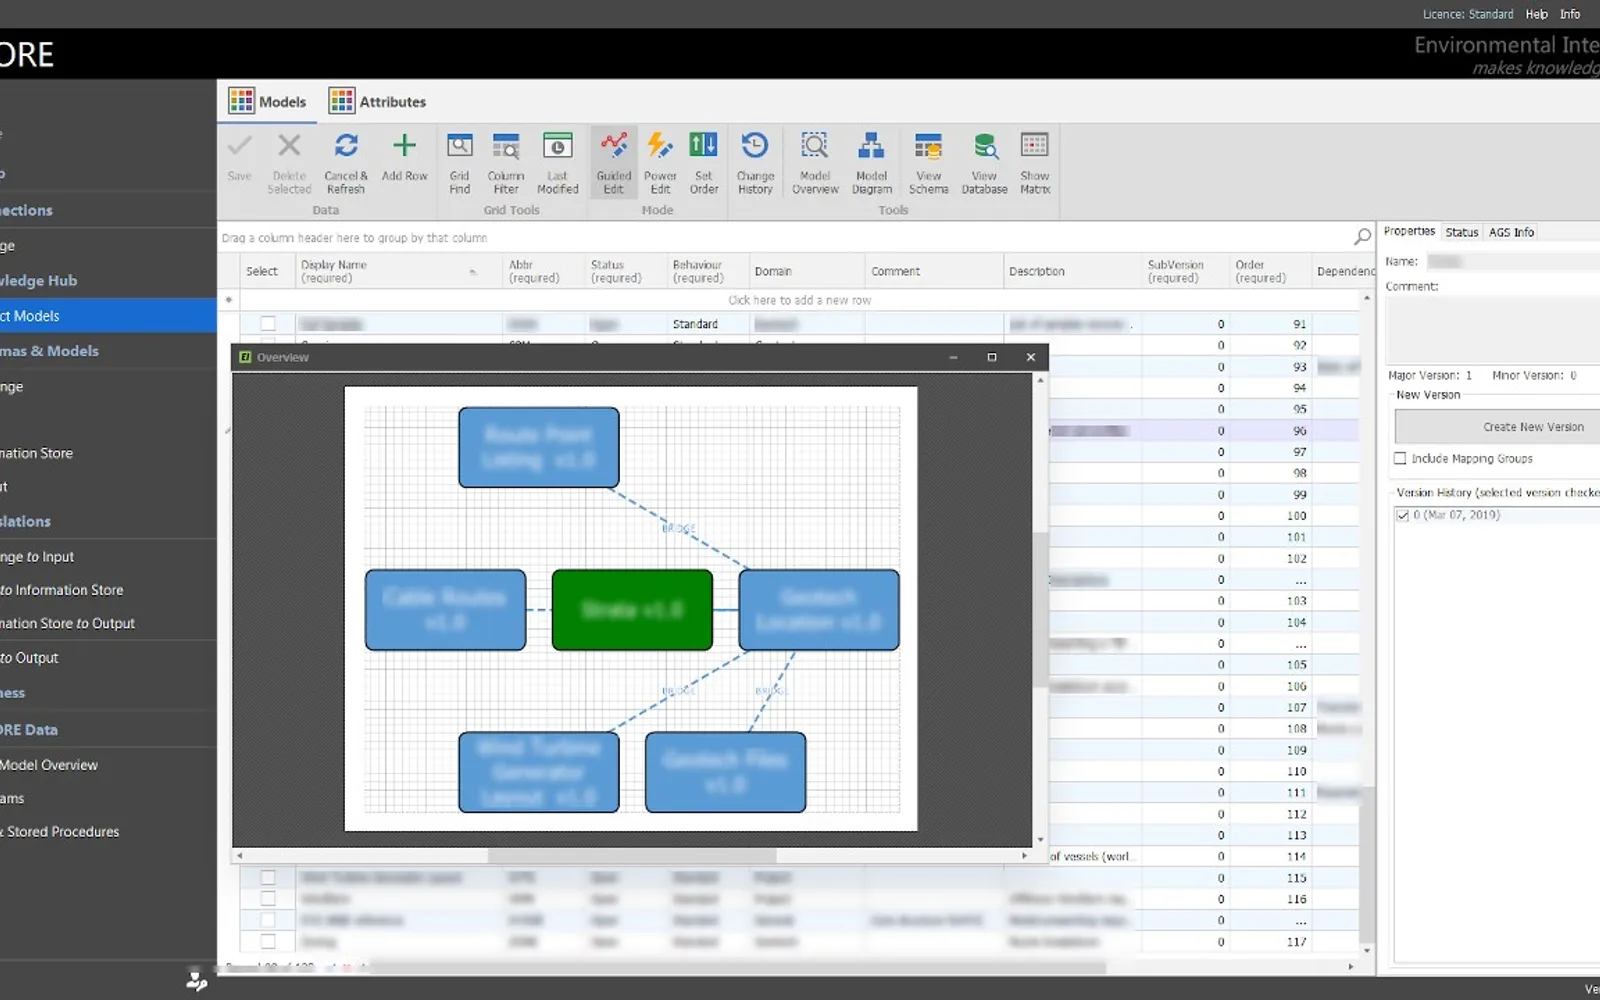Tick the Include Mapping Groups checkbox
This screenshot has height=1000, width=1600.
coord(1400,458)
